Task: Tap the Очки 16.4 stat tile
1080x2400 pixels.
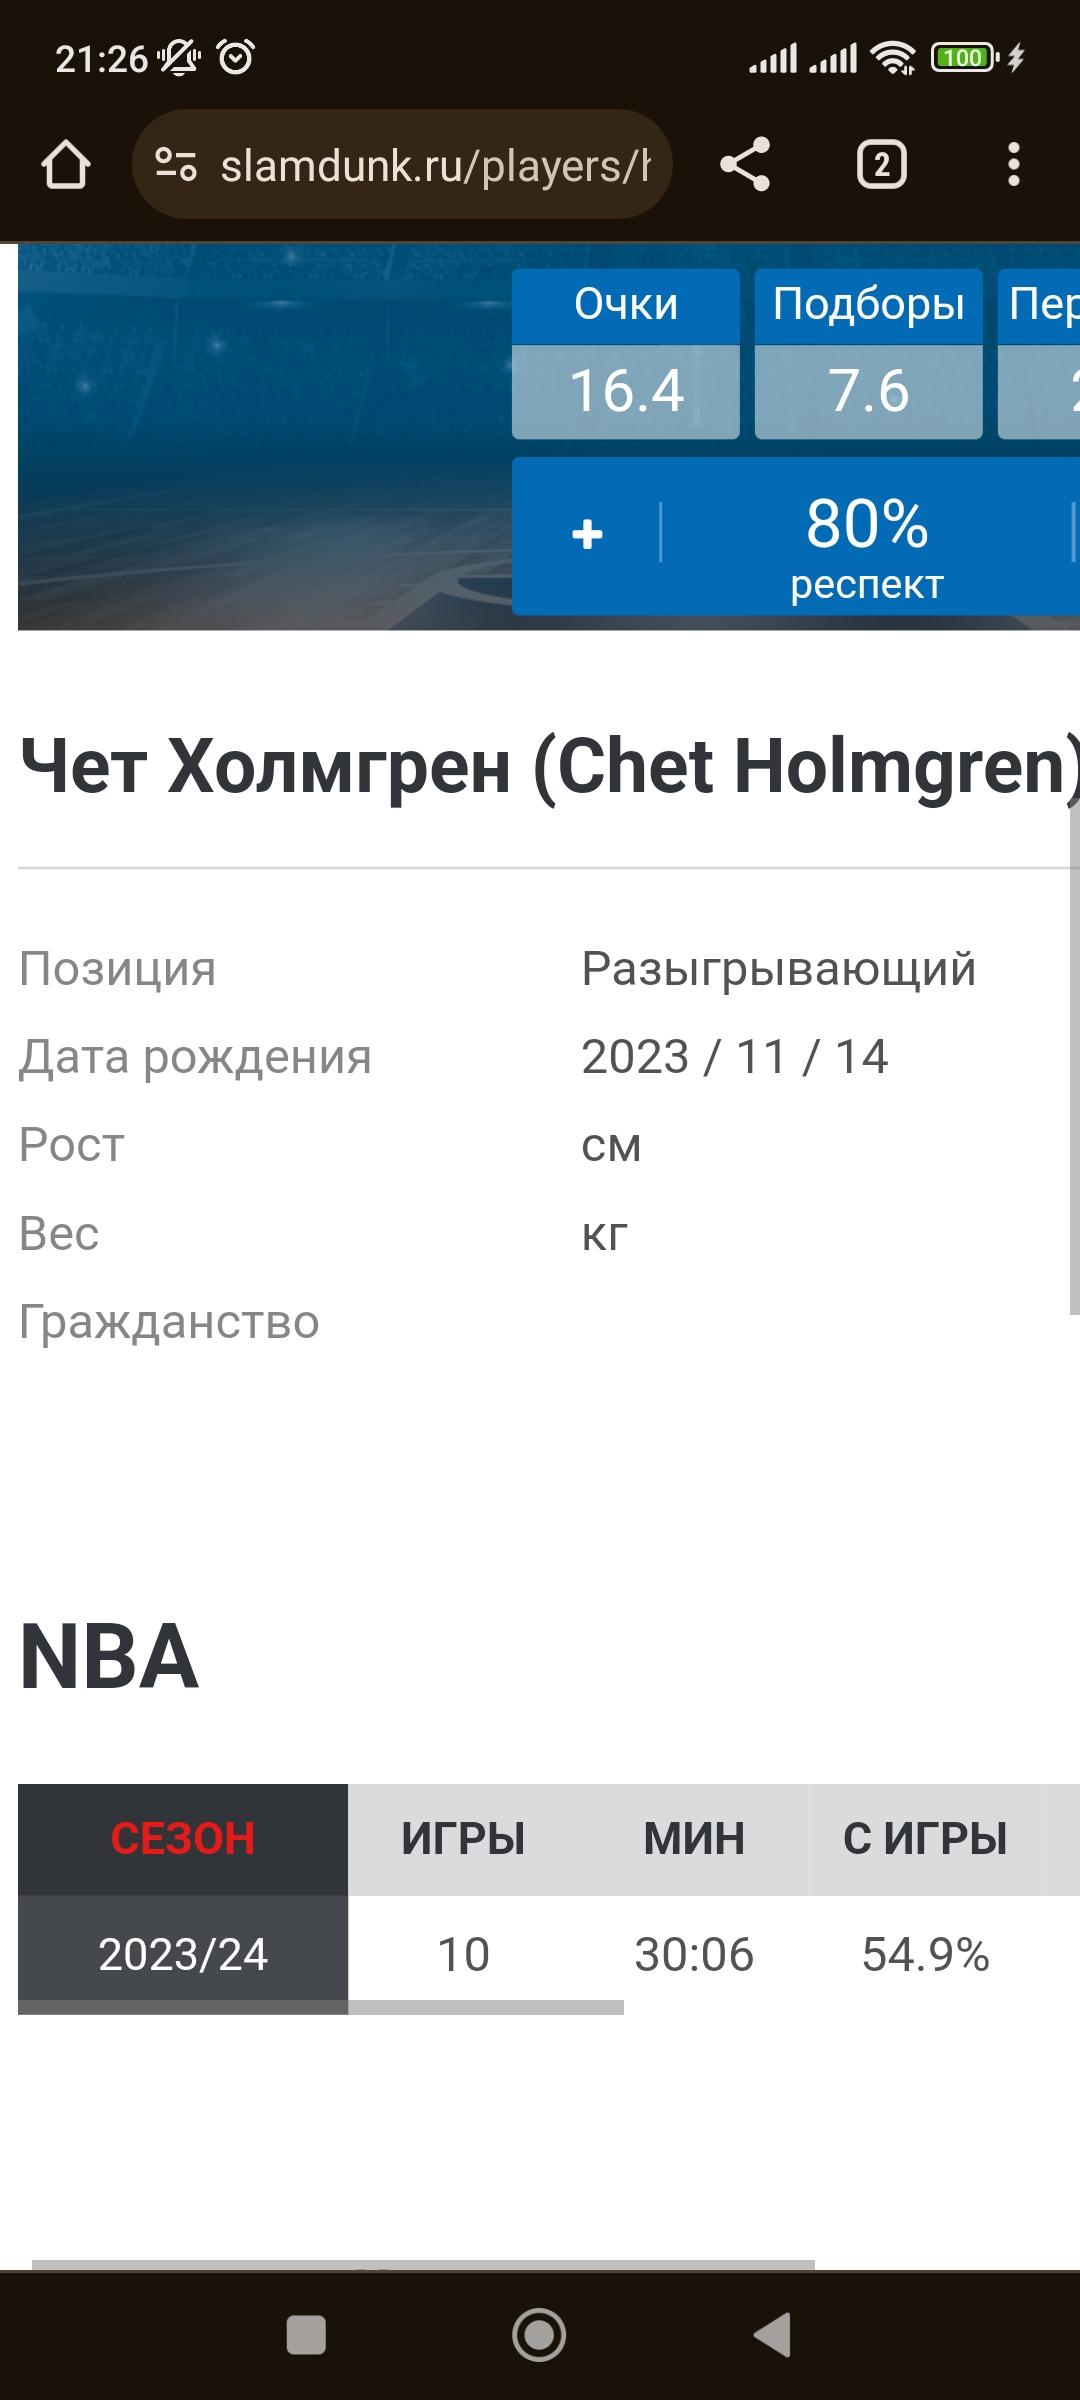Action: pos(626,354)
